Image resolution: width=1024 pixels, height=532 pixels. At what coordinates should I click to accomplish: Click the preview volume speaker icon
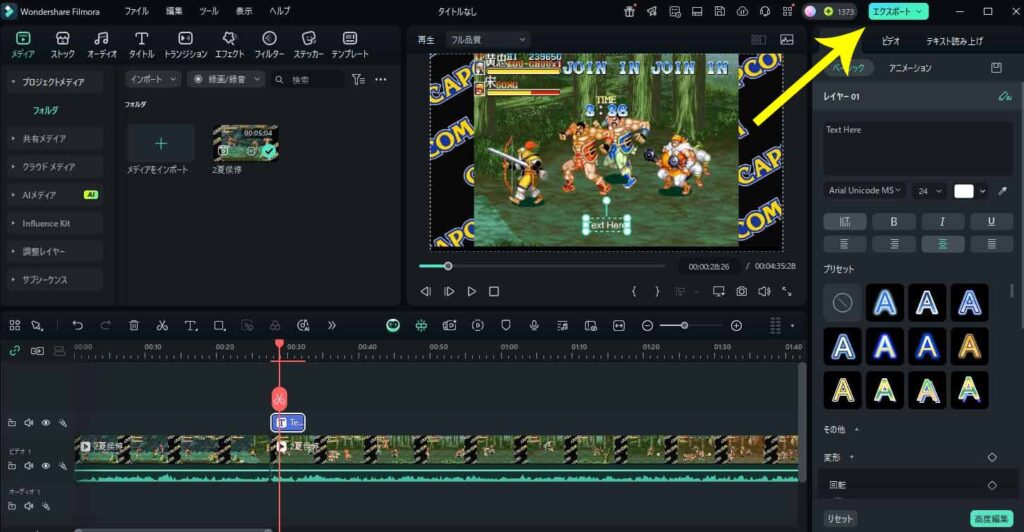tap(764, 291)
